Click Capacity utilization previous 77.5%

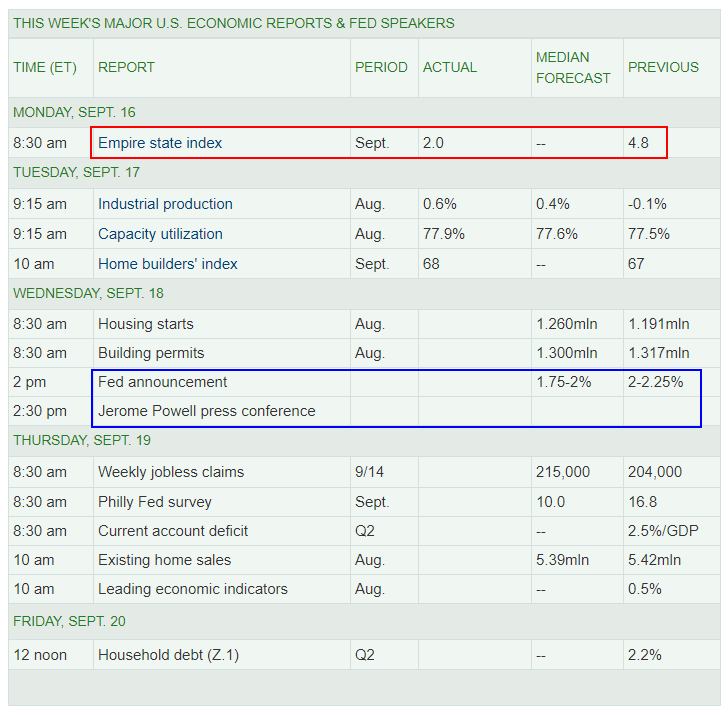click(x=649, y=234)
